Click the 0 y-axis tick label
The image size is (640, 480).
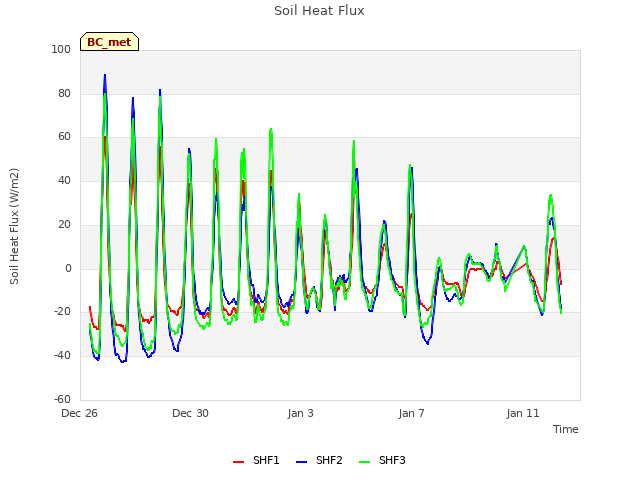(x=68, y=269)
